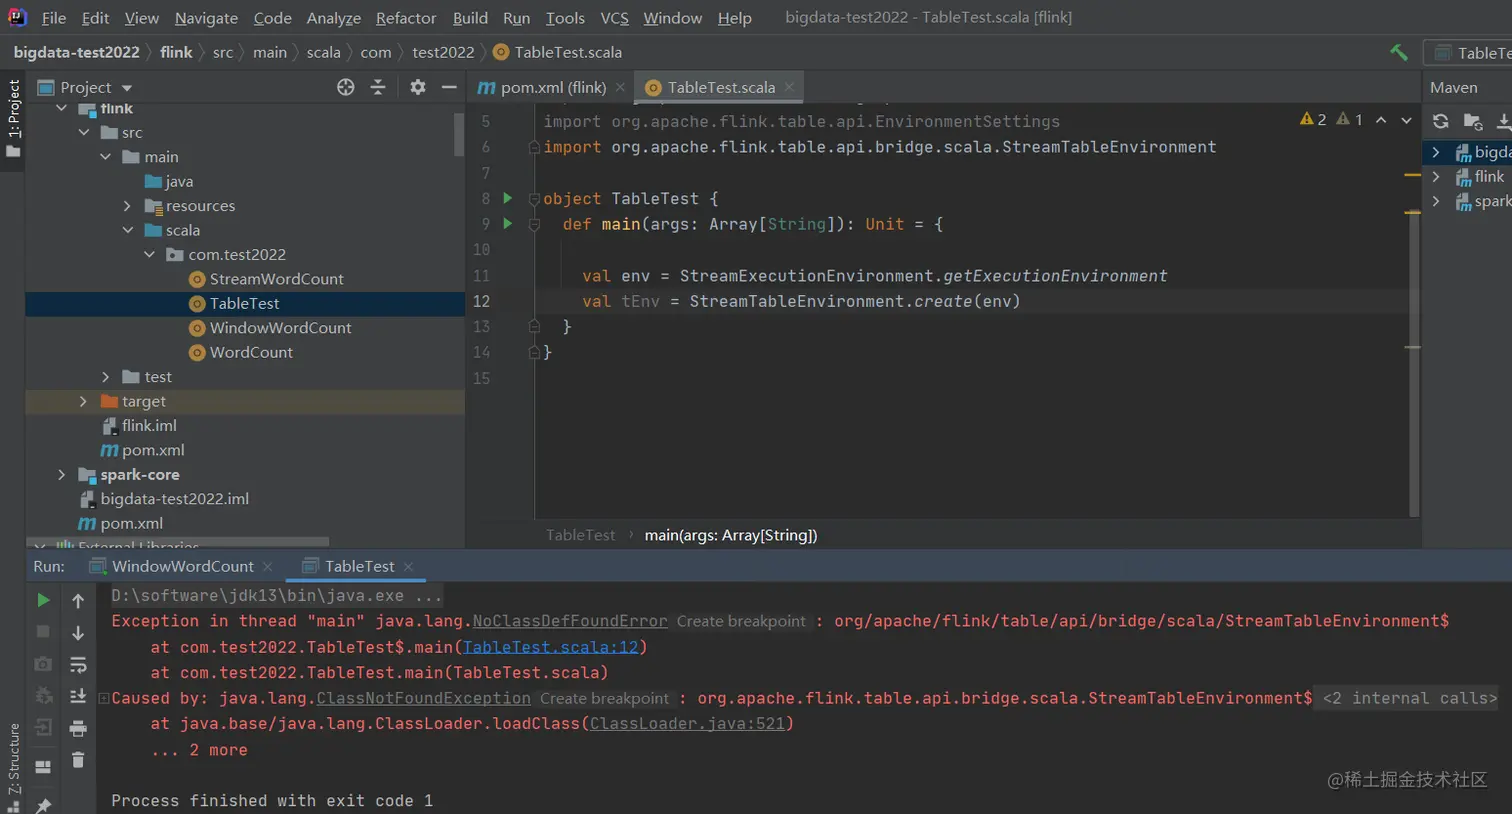1512x814 pixels.
Task: Expand the target folder
Action: [x=83, y=401]
